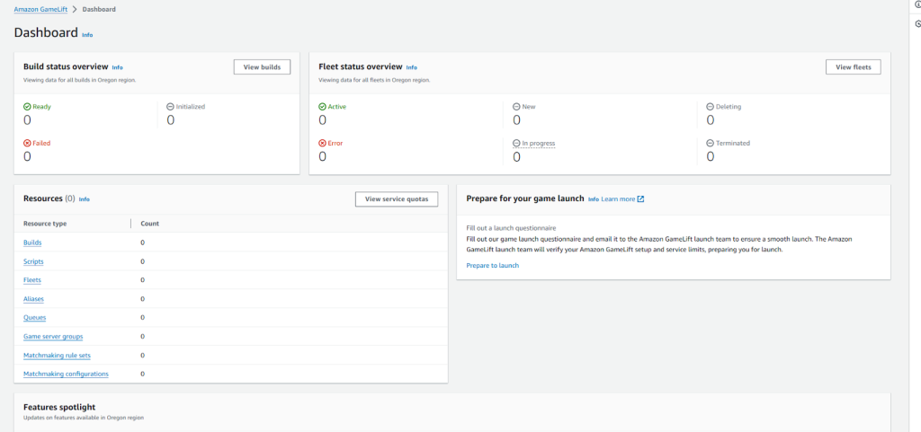Click the red Failed status icon
Viewport: 921px width, 432px height.
click(x=27, y=143)
